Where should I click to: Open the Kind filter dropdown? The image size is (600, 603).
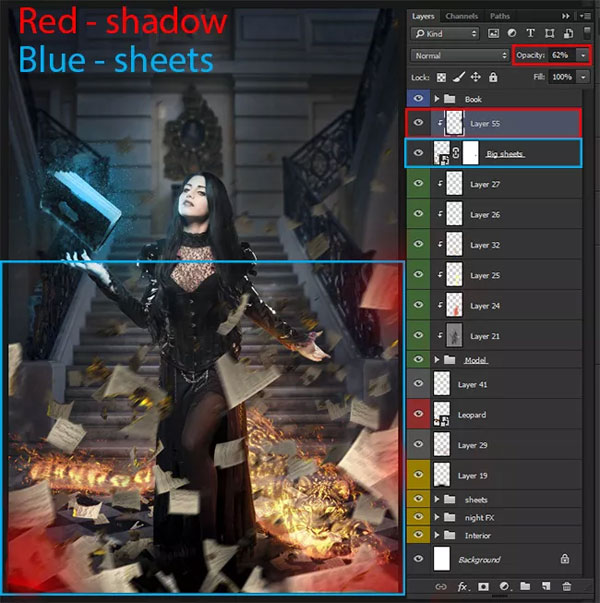pos(459,35)
